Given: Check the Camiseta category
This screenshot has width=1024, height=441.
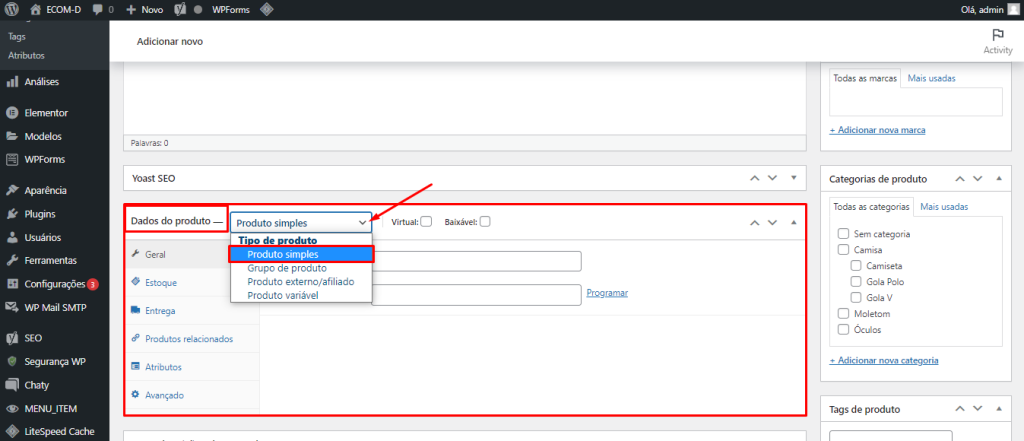Looking at the screenshot, I should (856, 266).
